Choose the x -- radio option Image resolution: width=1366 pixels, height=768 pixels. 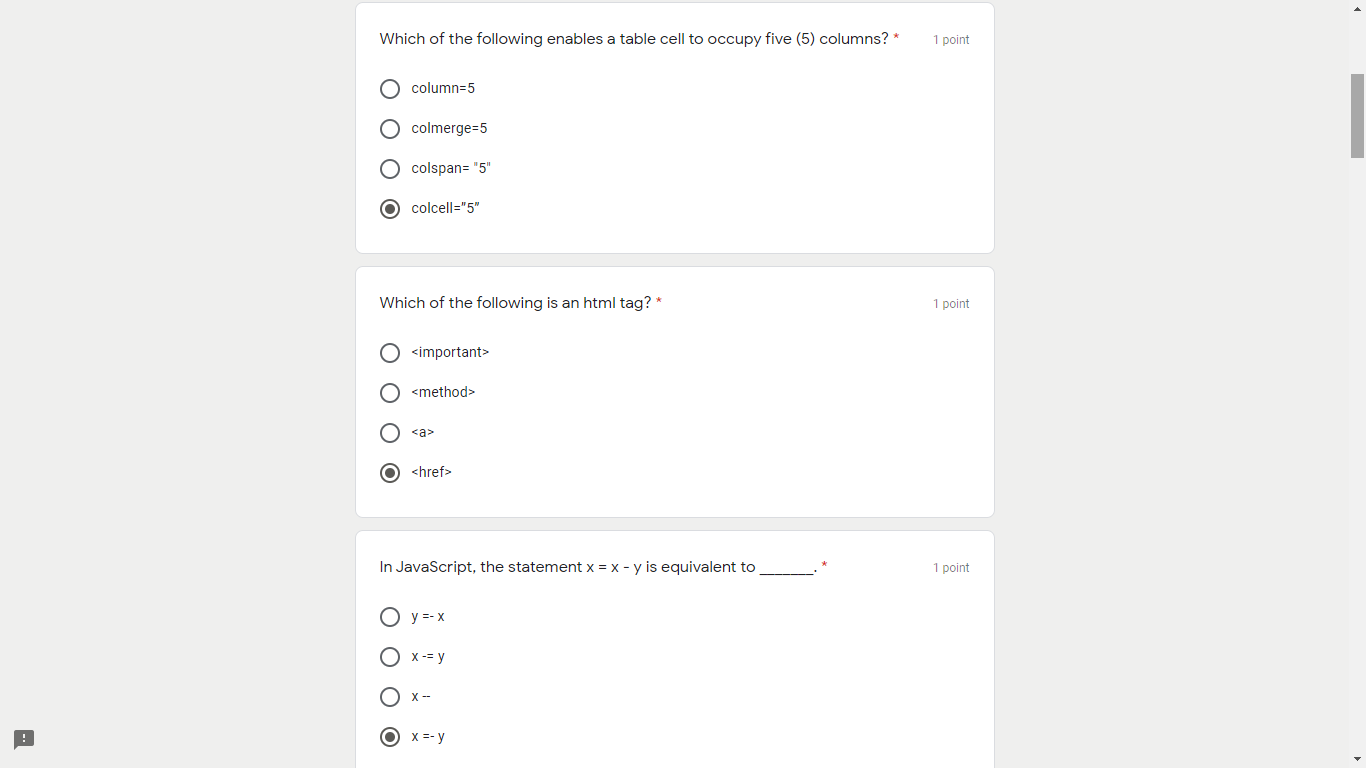[390, 696]
